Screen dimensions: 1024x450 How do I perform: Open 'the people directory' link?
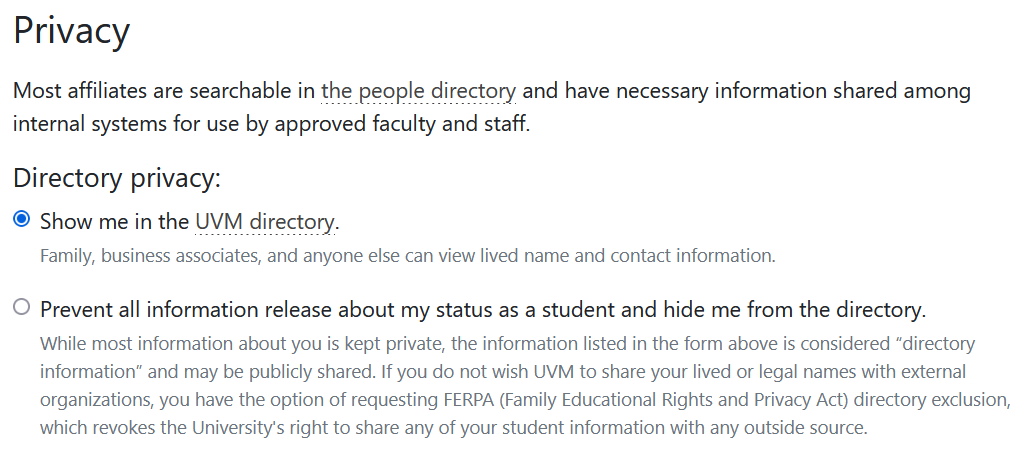418,92
